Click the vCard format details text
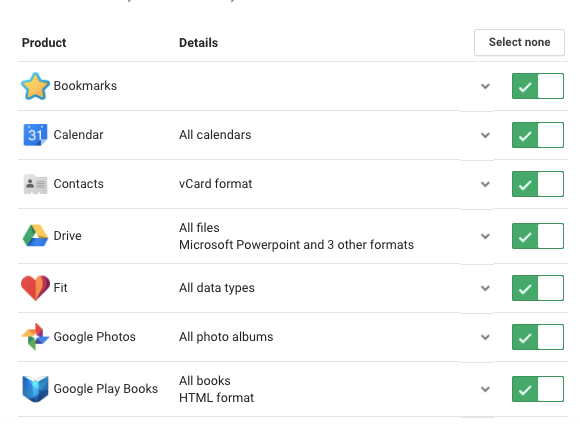 (216, 184)
